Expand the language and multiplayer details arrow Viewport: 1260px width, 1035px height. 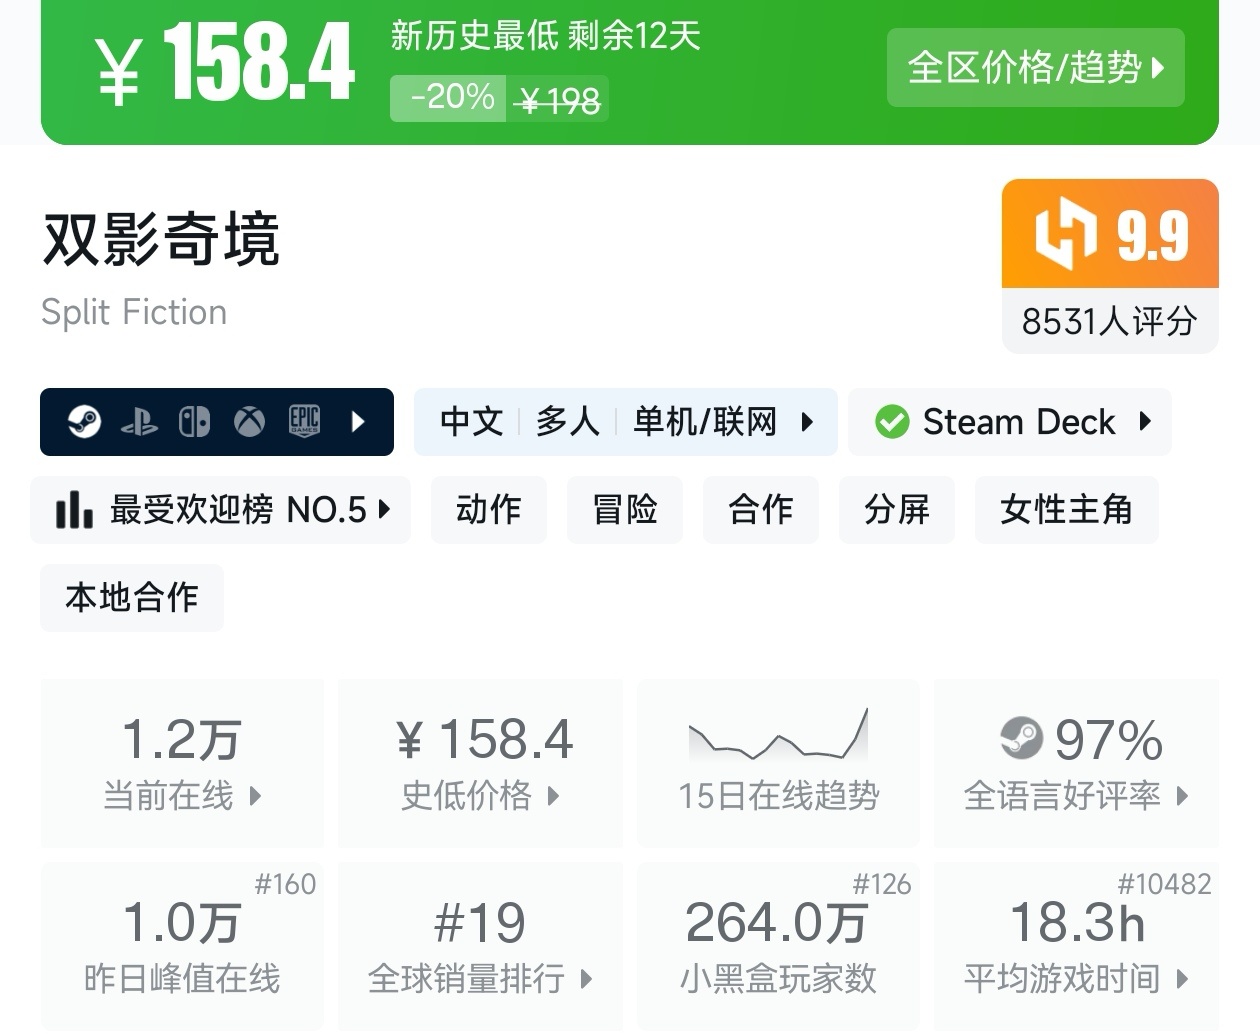click(807, 422)
